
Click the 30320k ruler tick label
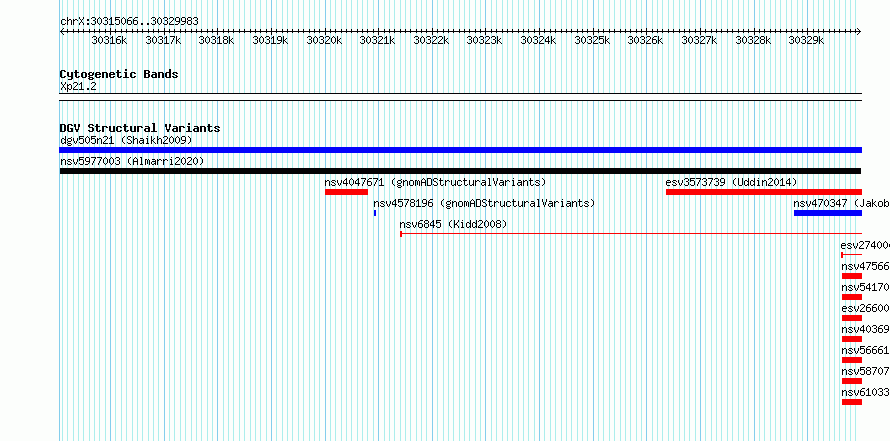click(324, 40)
